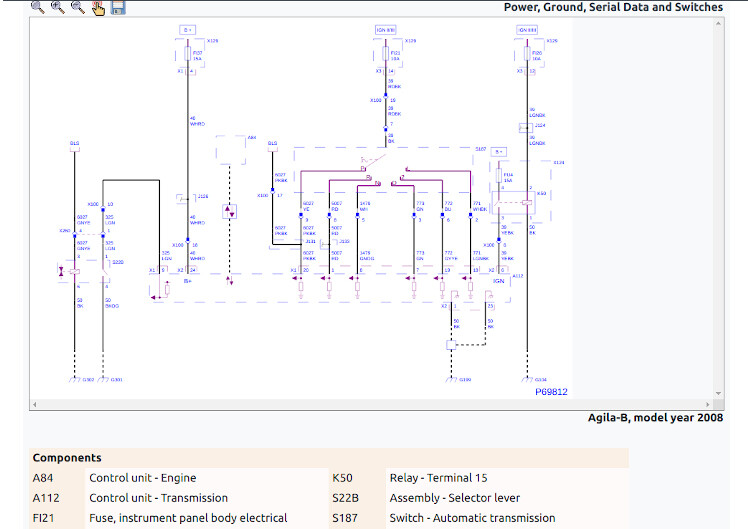Image resolution: width=748 pixels, height=529 pixels.
Task: Select the hand pointer tool
Action: point(98,7)
